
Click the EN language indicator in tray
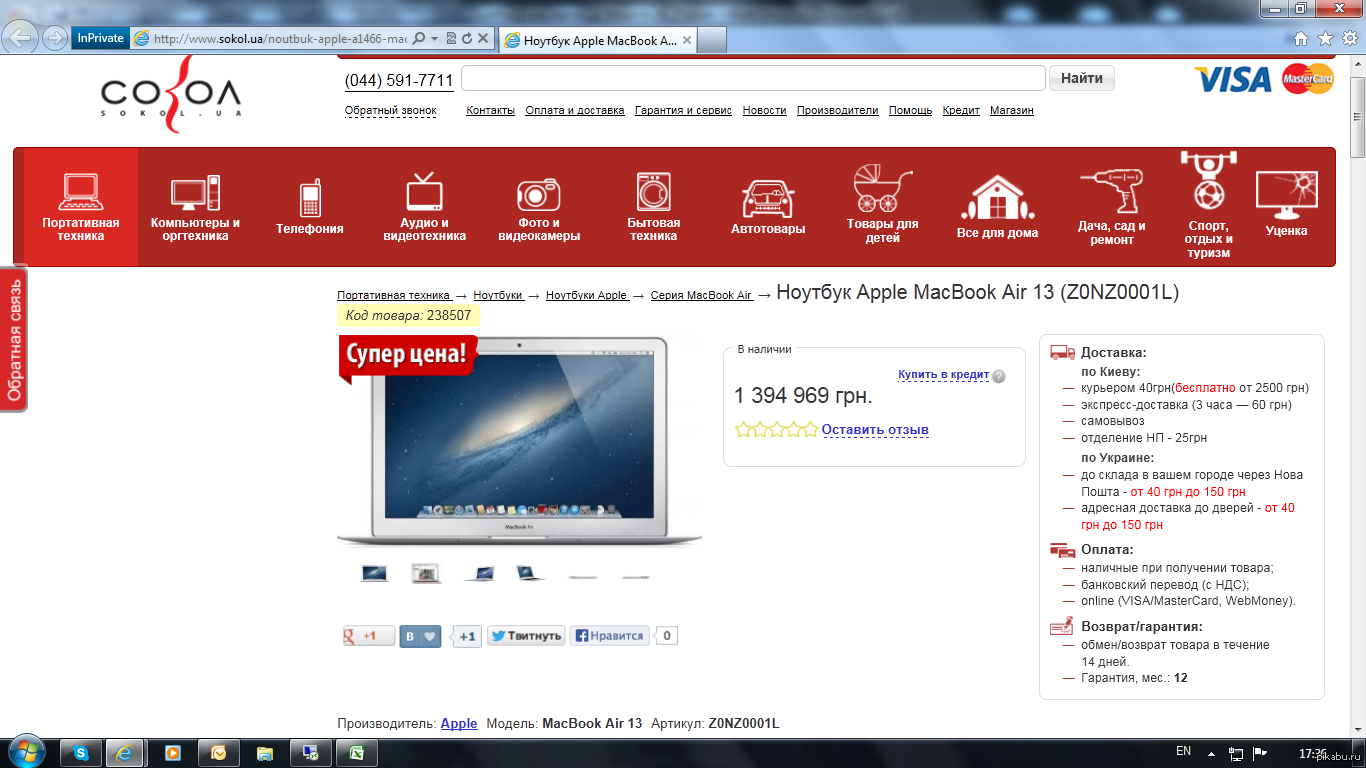tap(1183, 751)
